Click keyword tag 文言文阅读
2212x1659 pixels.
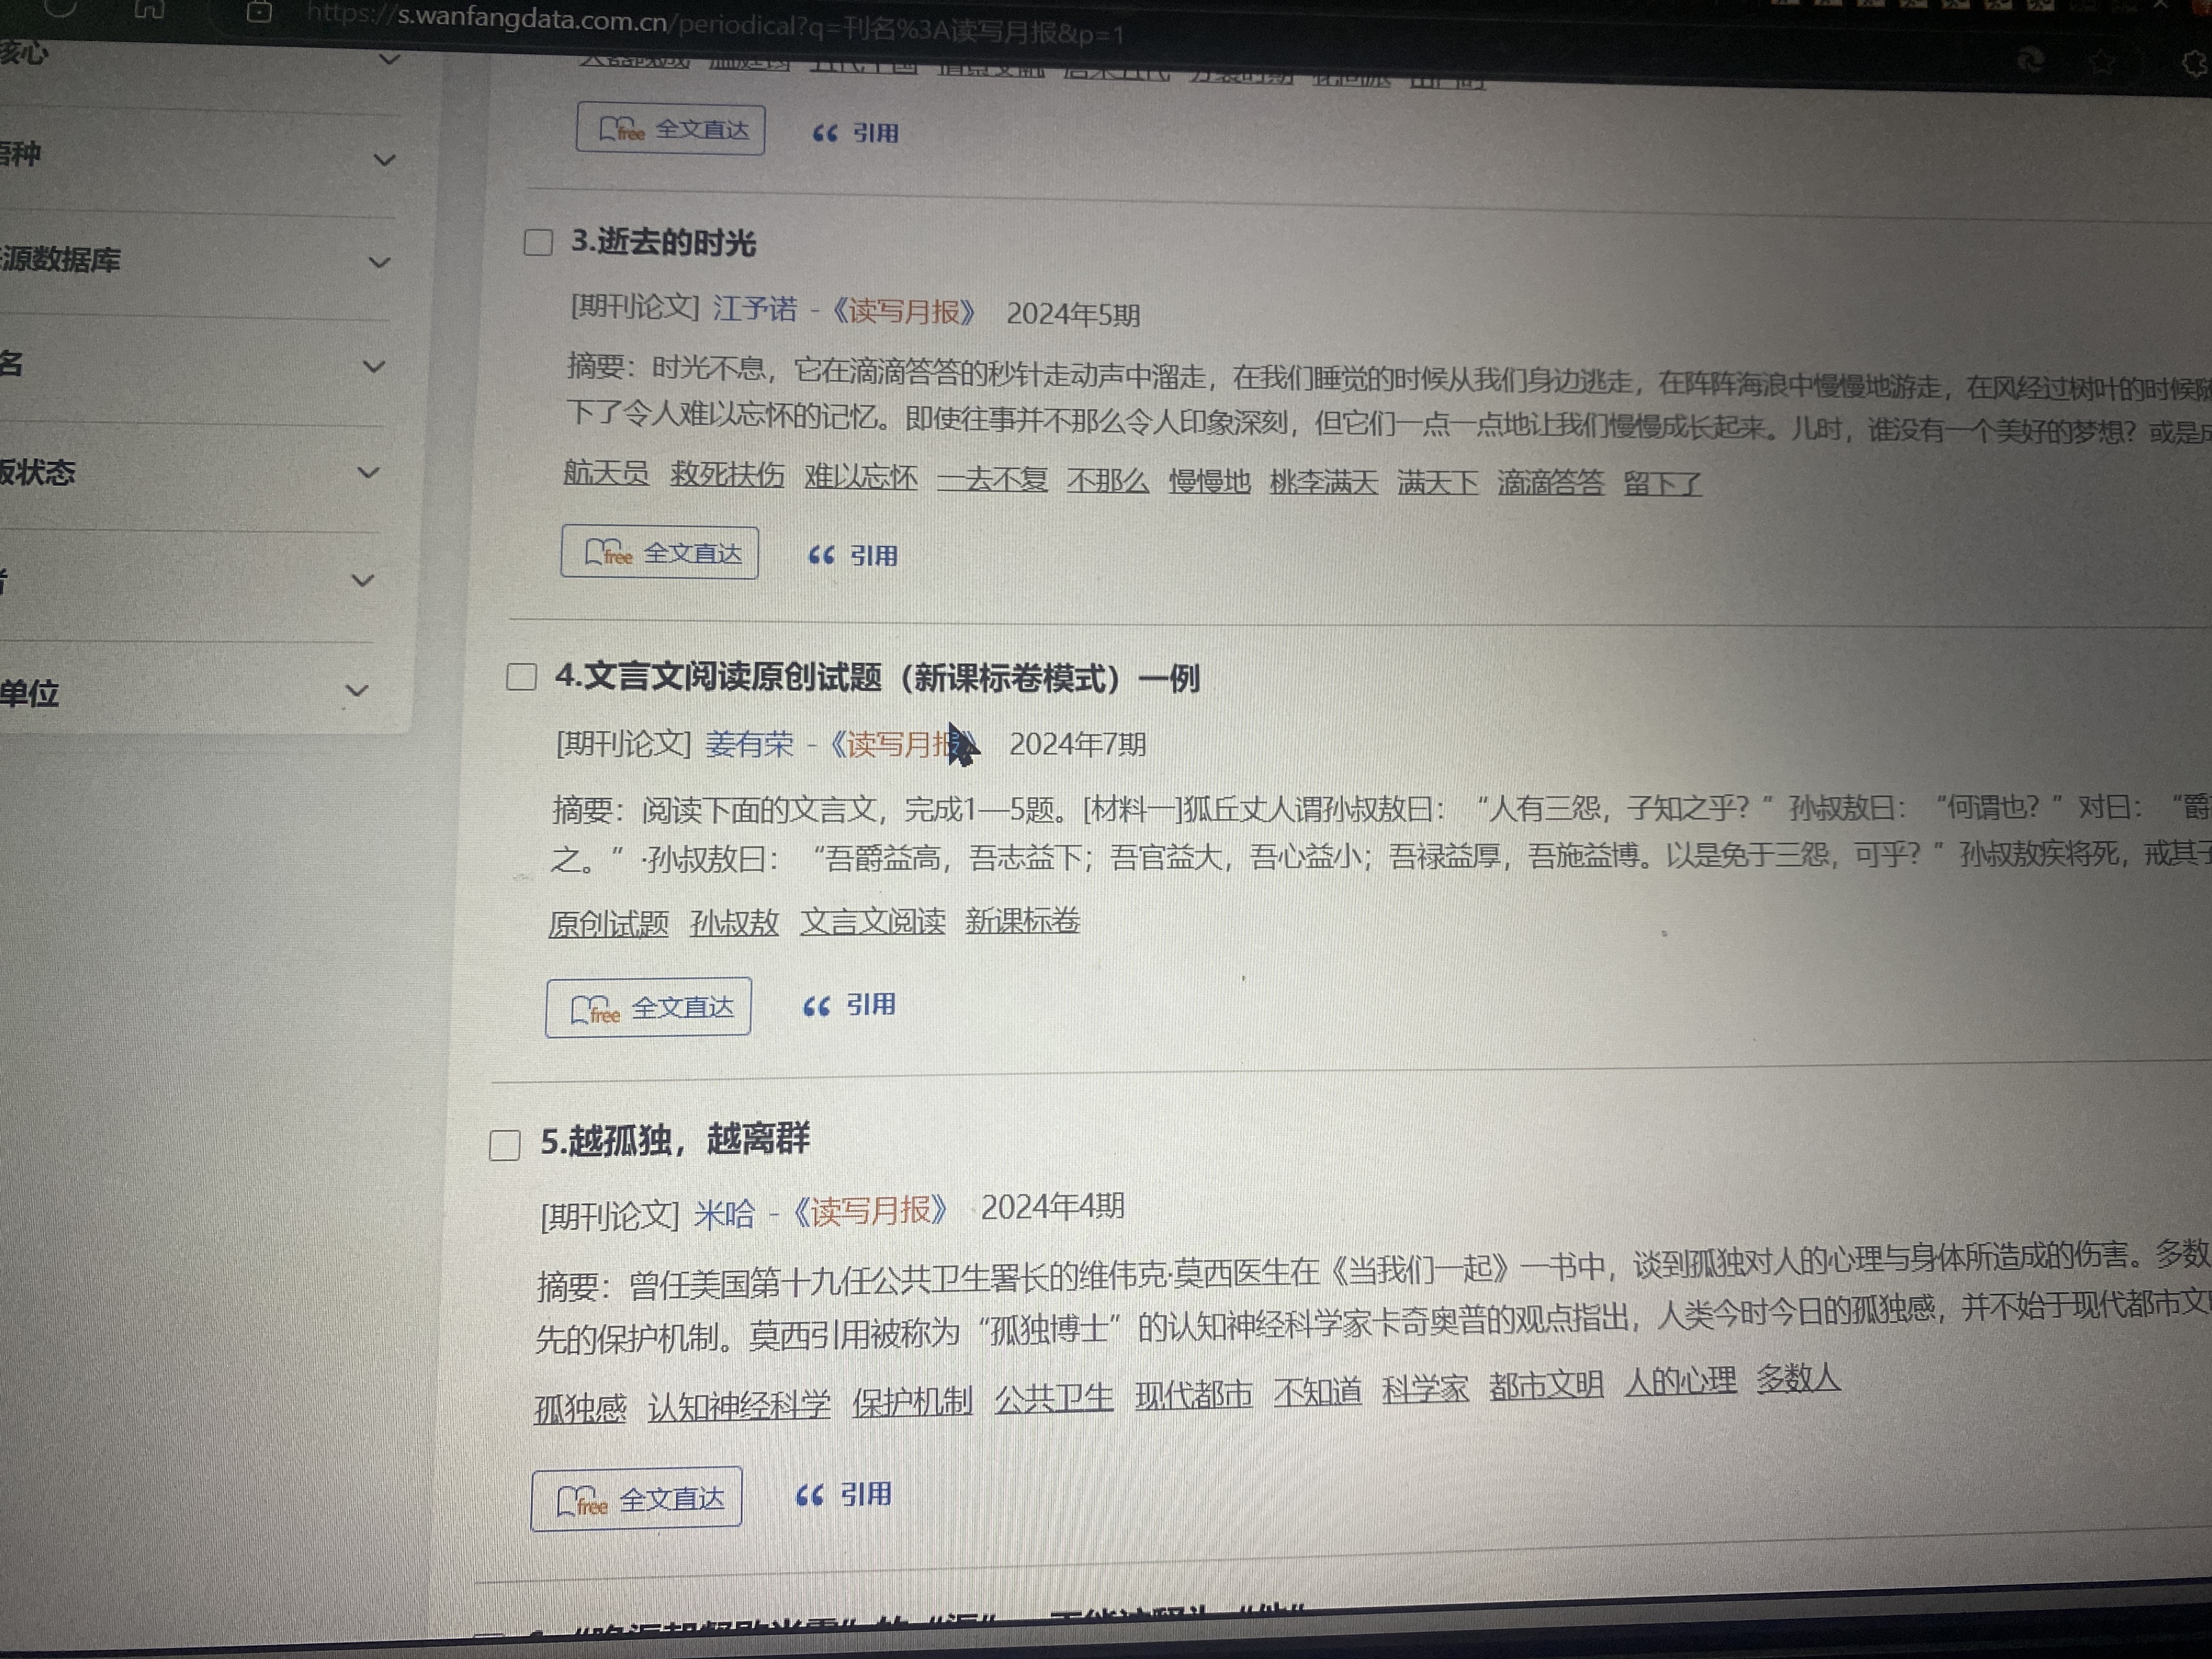tap(872, 921)
